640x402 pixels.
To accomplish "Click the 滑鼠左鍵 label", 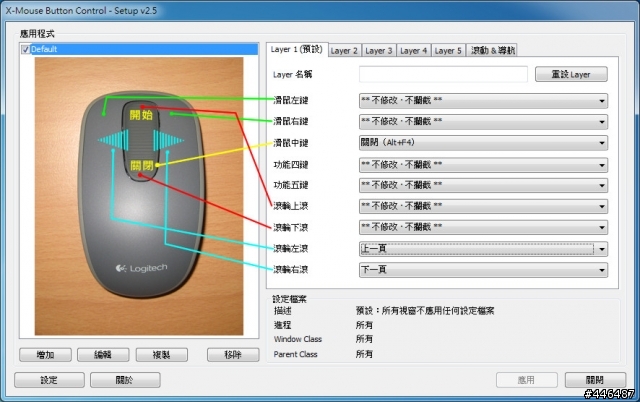I will tap(291, 100).
